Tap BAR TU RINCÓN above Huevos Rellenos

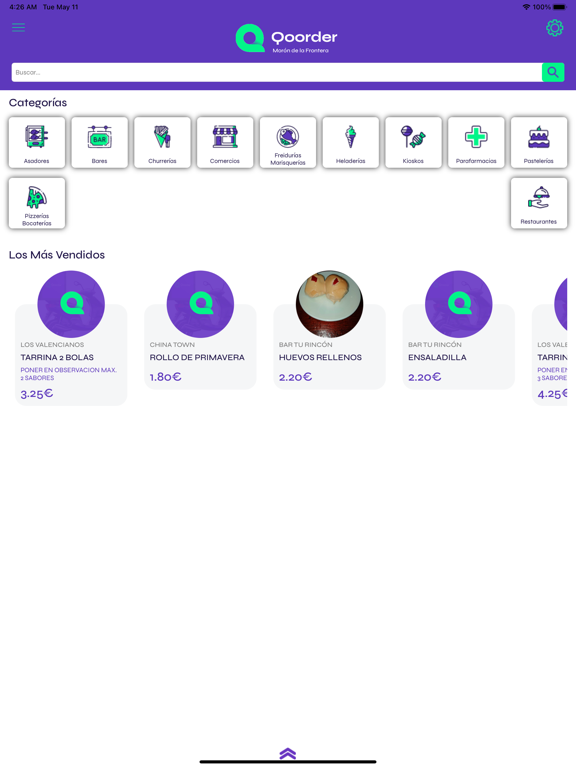306,345
